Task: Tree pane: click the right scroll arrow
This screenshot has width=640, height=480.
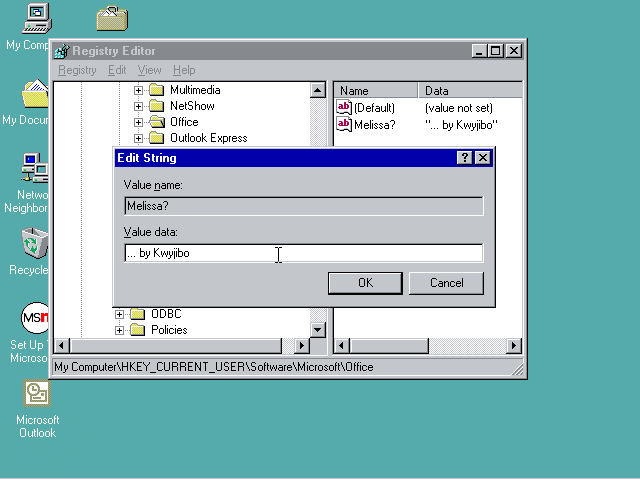Action: (x=302, y=346)
